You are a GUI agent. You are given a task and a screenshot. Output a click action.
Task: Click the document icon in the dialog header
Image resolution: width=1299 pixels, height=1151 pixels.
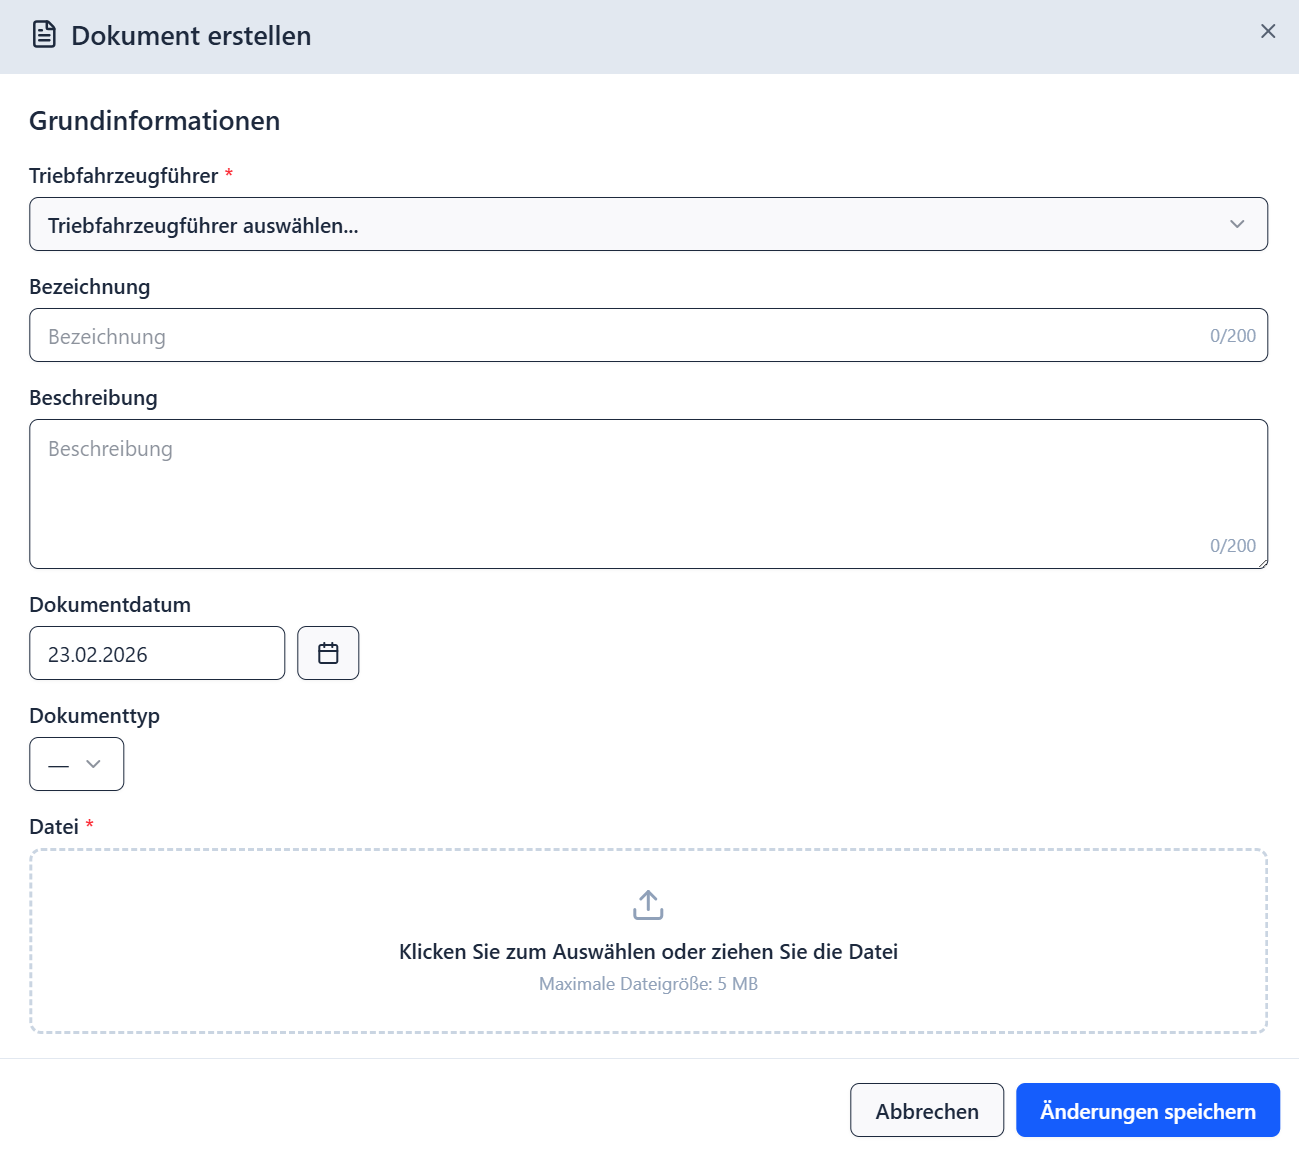click(x=44, y=35)
